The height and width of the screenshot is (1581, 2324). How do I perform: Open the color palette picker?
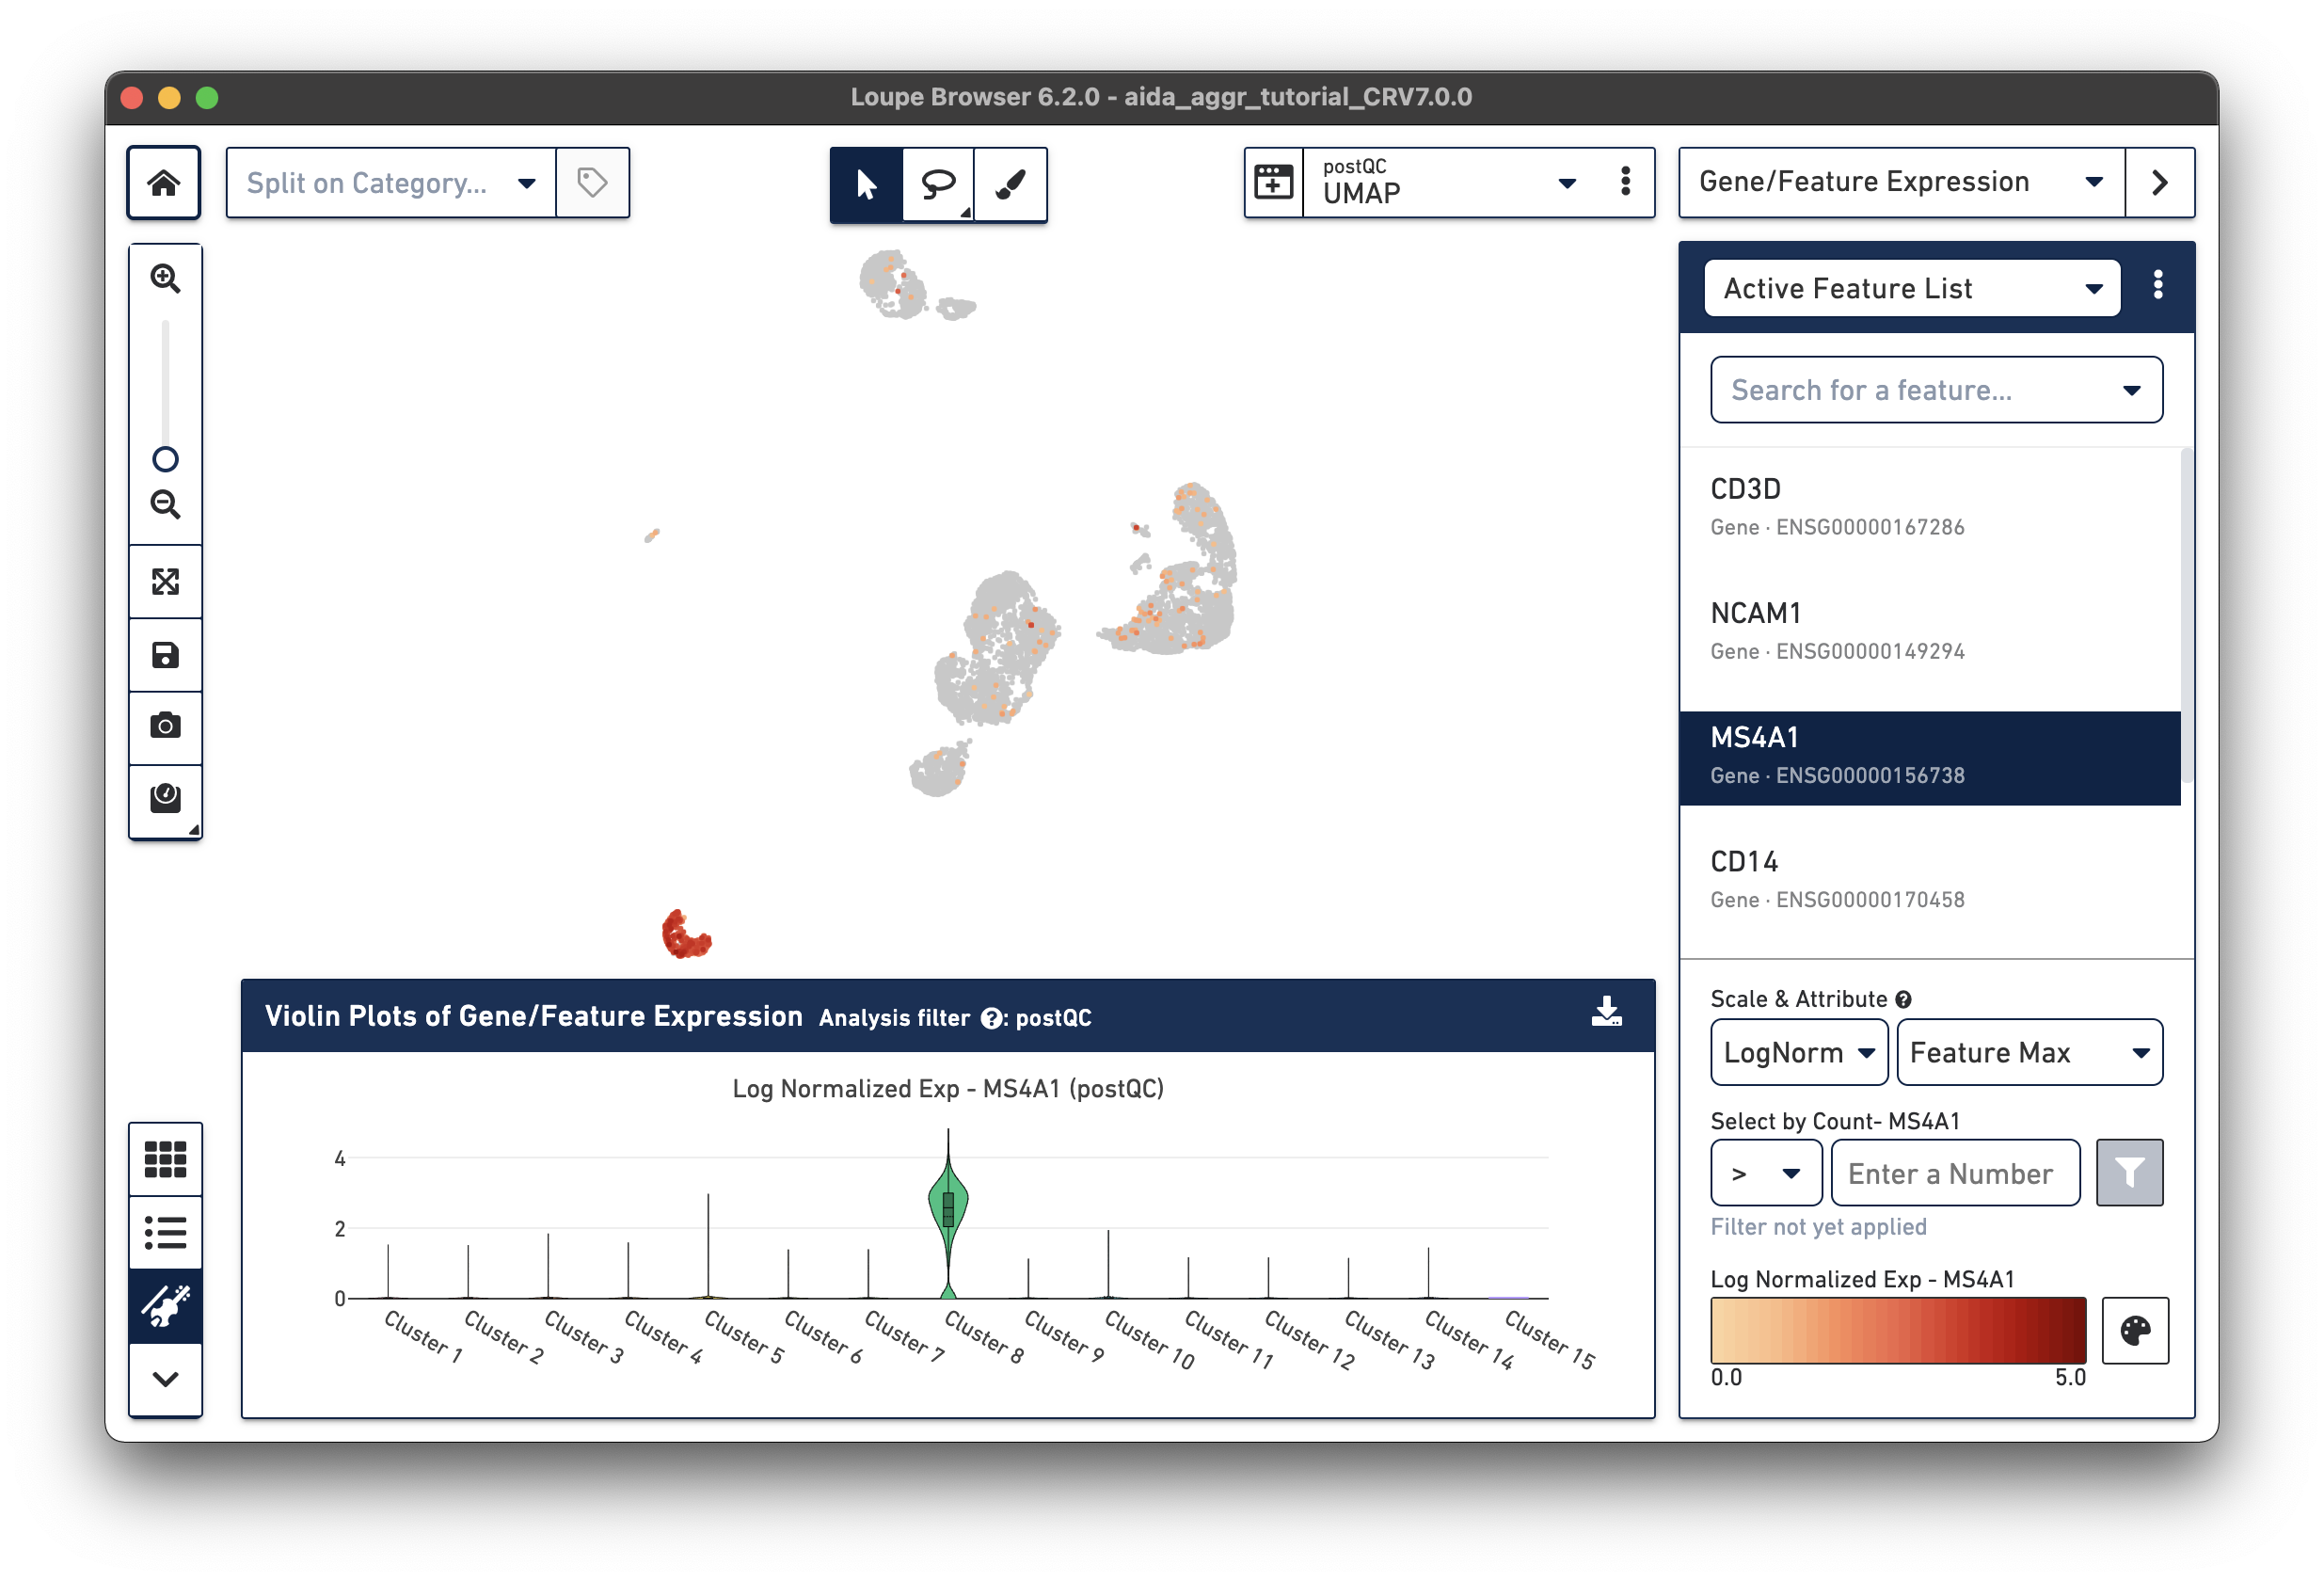[2135, 1330]
